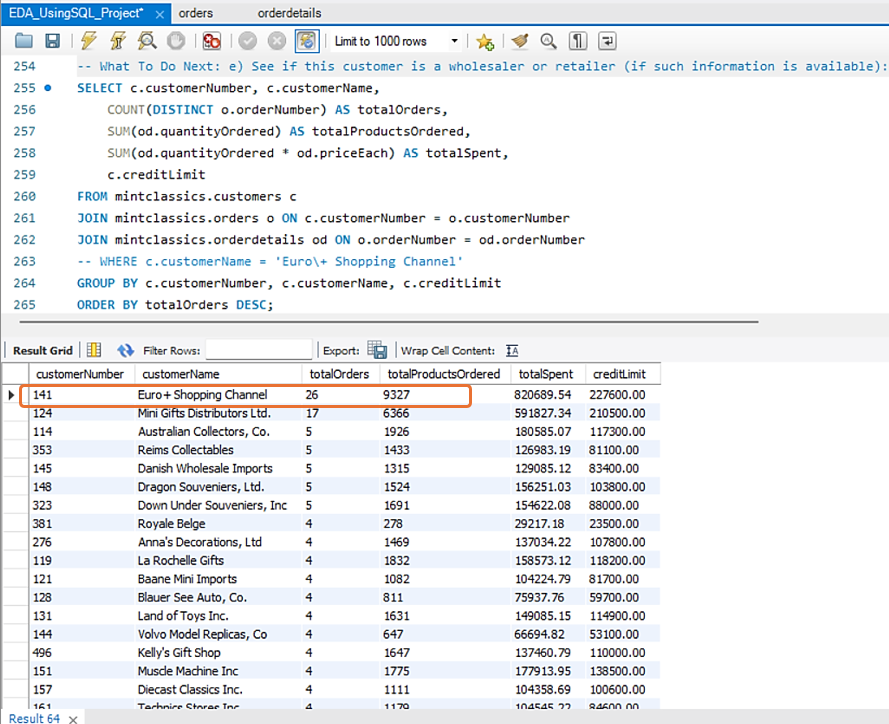Screen dimensions: 889x724
Task: Select the Kelly's Gift Shop cell
Action: [218, 653]
